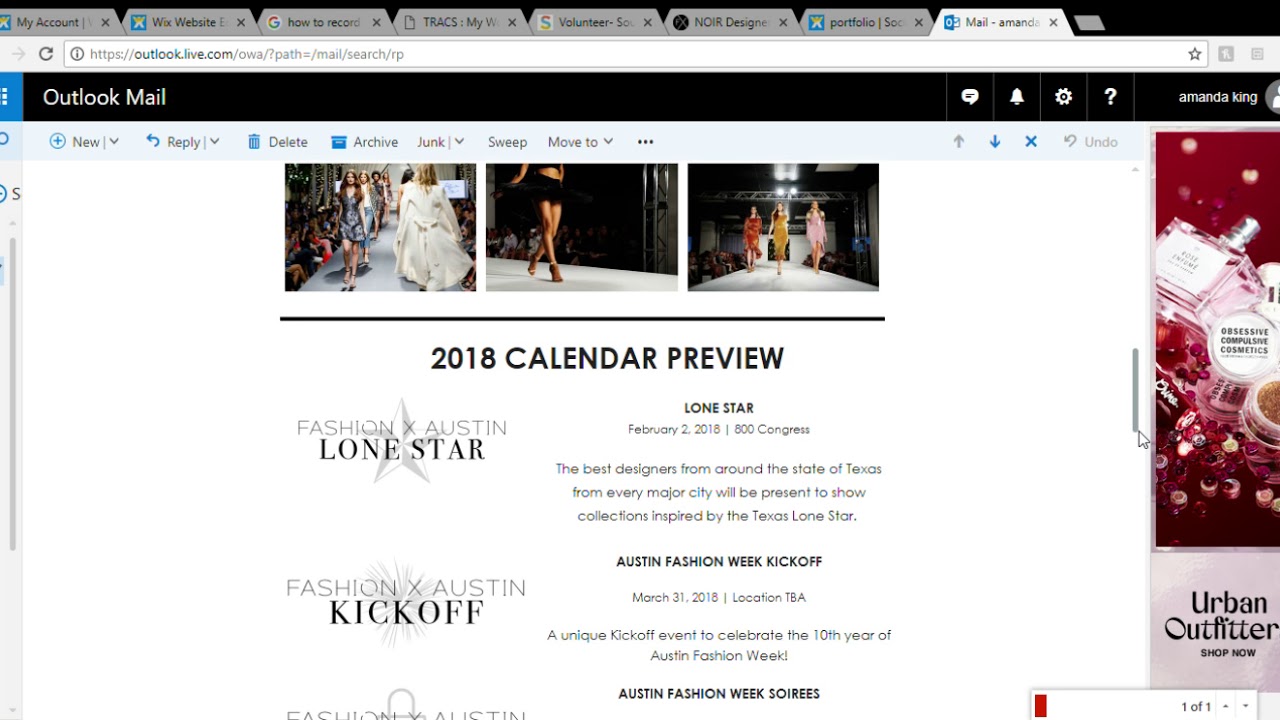Click Sweep in the toolbar
Screen dimensions: 1280x720
[x=507, y=142]
